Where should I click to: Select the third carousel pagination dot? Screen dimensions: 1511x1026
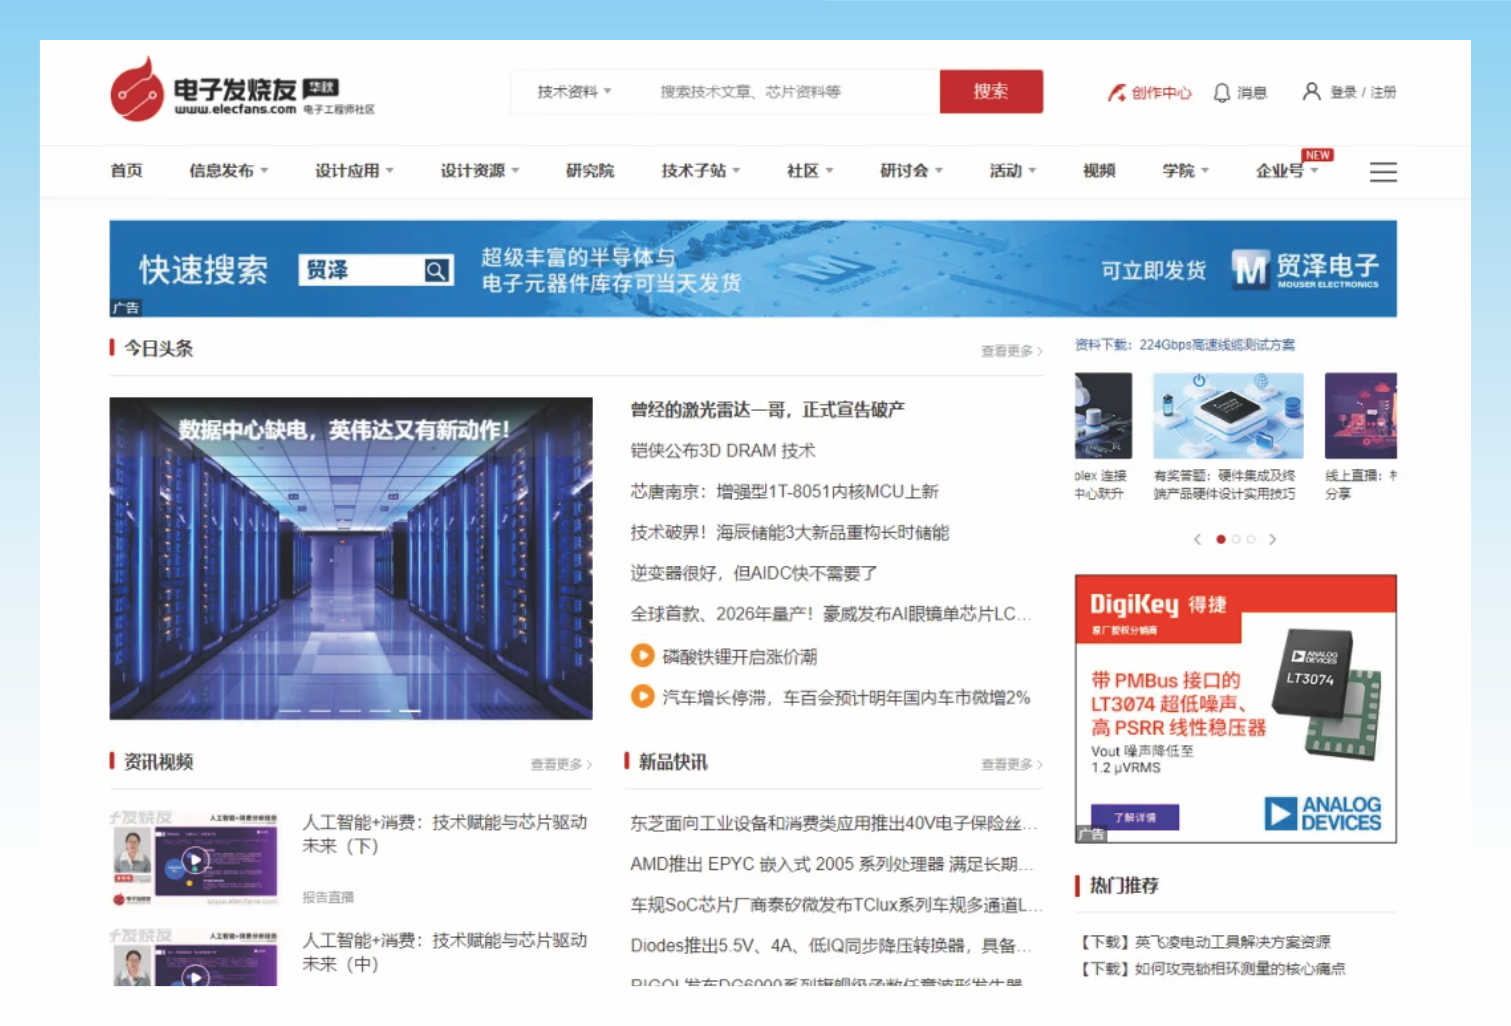[1251, 539]
